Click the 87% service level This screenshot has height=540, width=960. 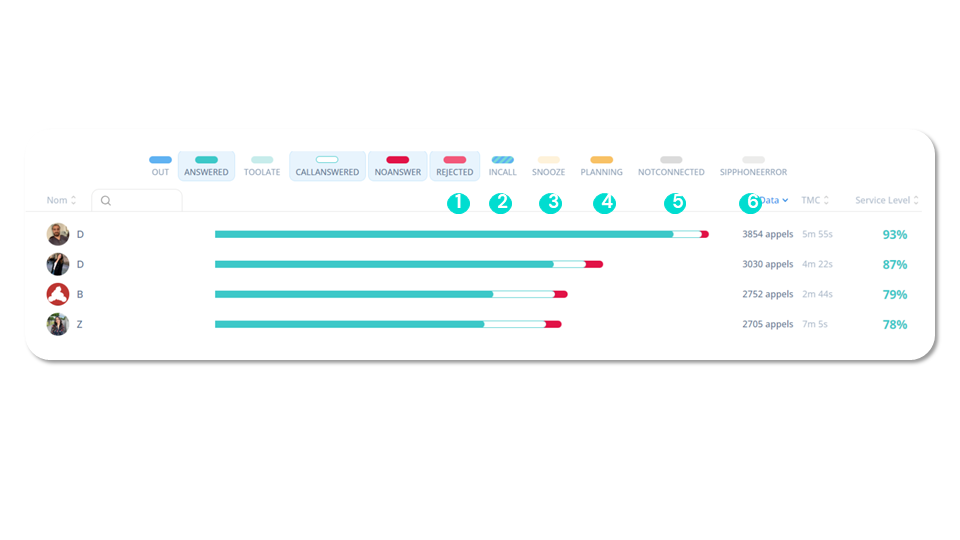[x=894, y=264]
